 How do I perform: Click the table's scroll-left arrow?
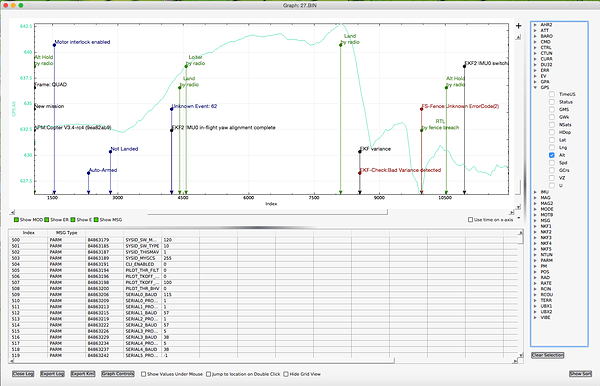tap(11, 361)
